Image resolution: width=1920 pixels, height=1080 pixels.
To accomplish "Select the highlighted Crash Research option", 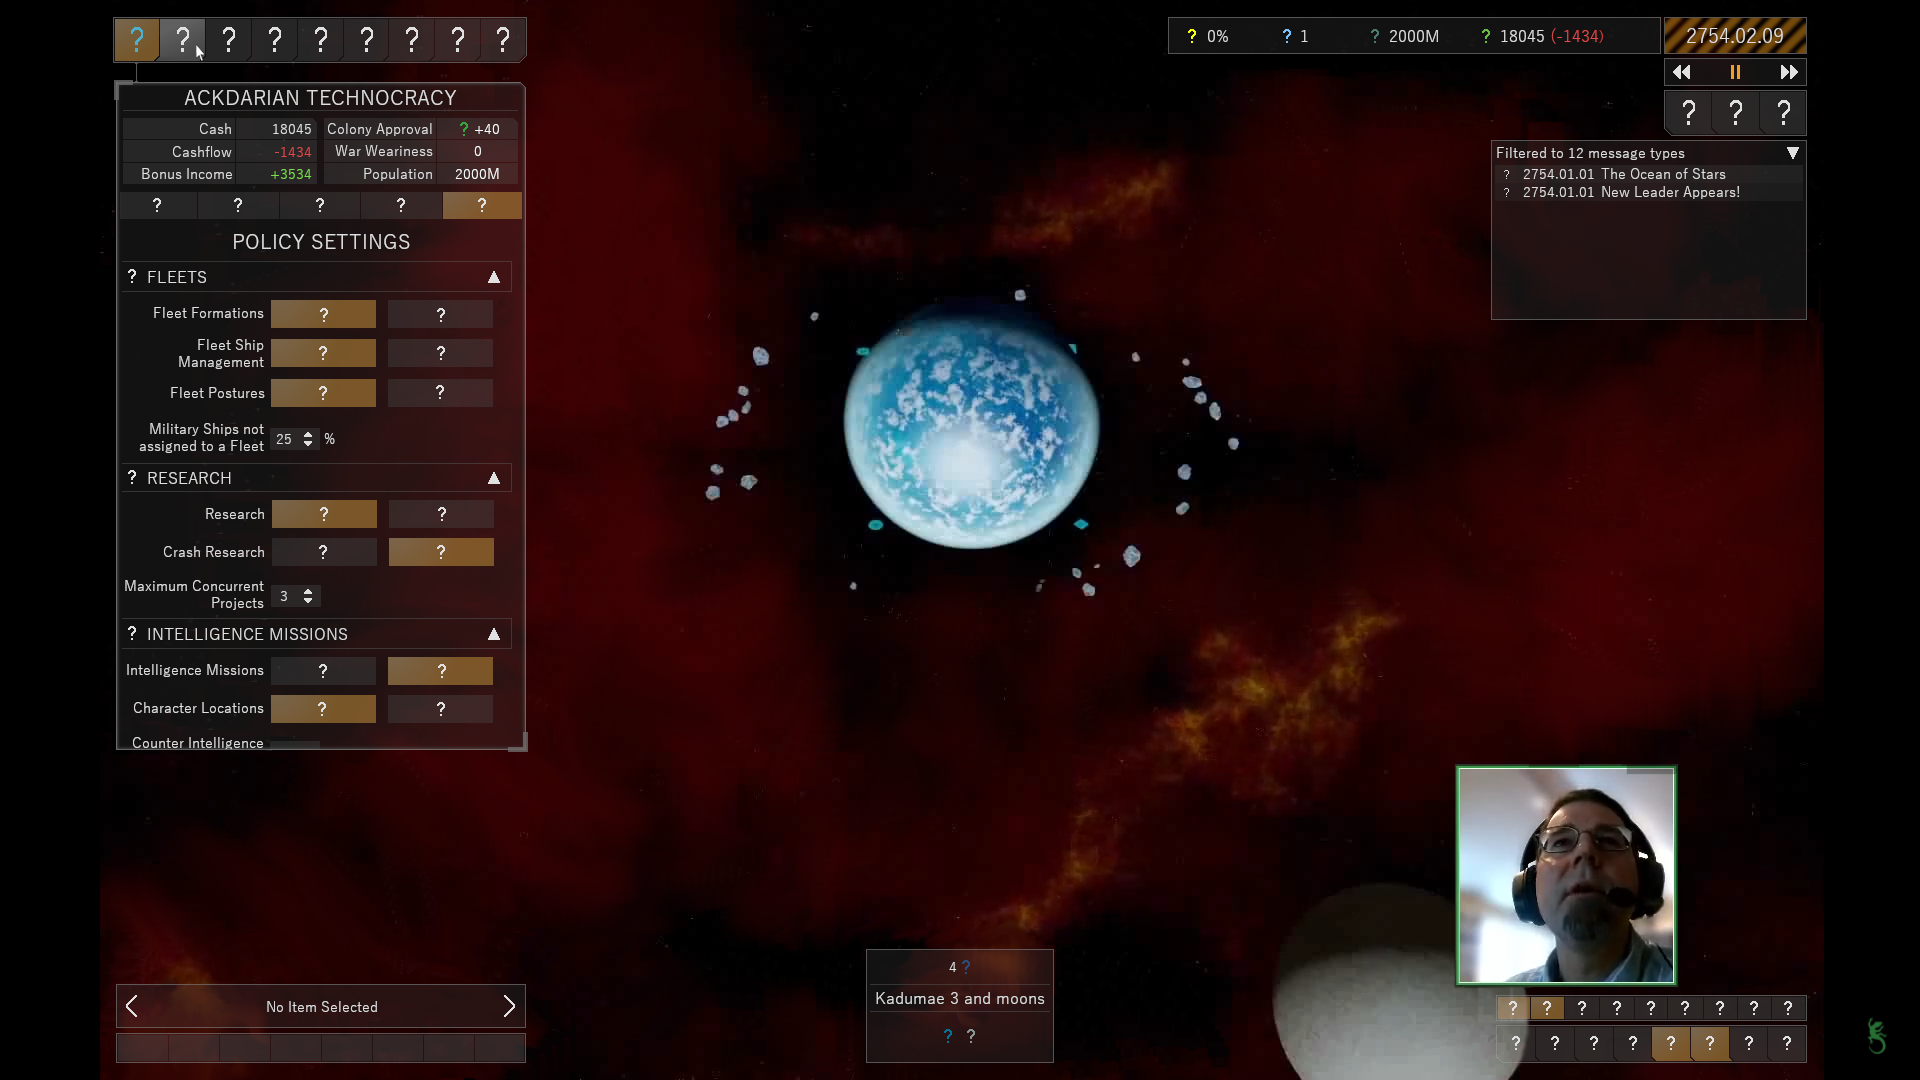I will [440, 552].
